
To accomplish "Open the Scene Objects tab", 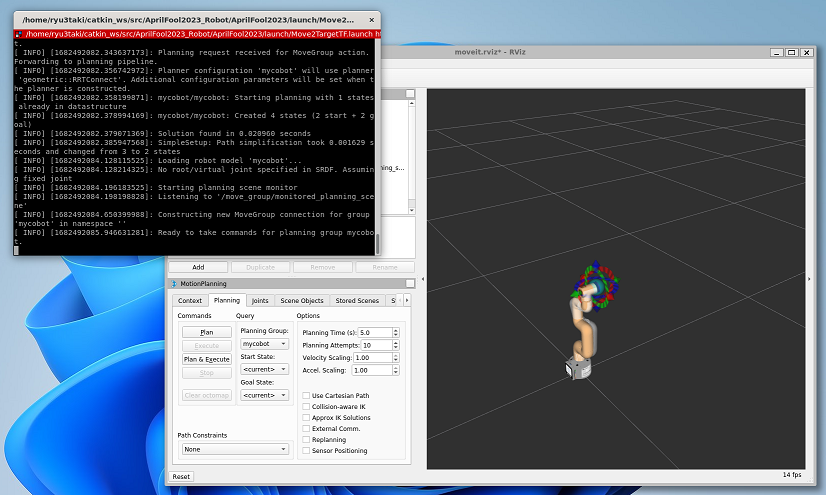I will click(302, 300).
